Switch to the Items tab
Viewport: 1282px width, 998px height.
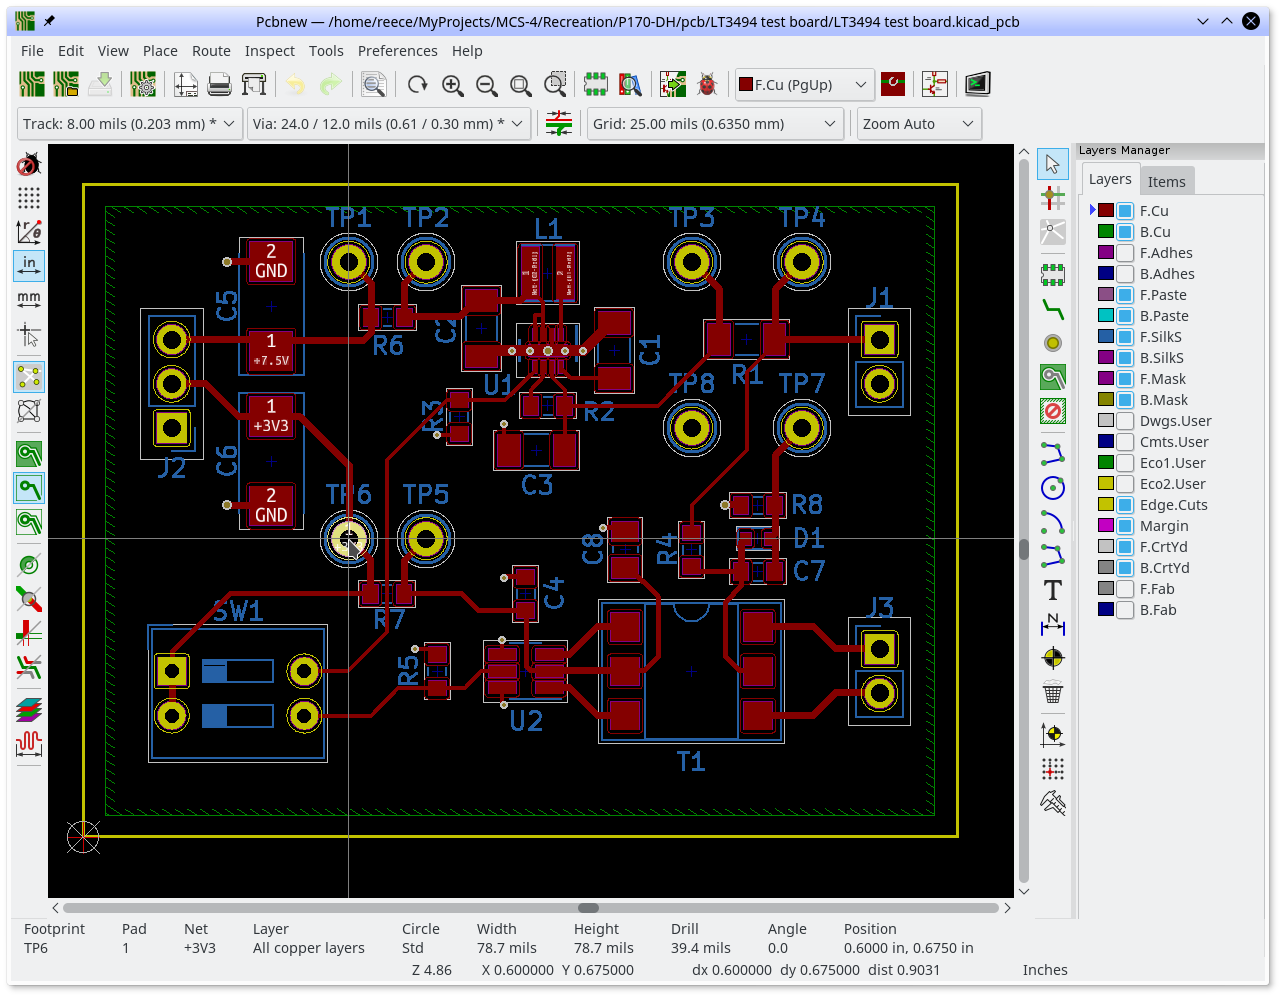coord(1166,181)
